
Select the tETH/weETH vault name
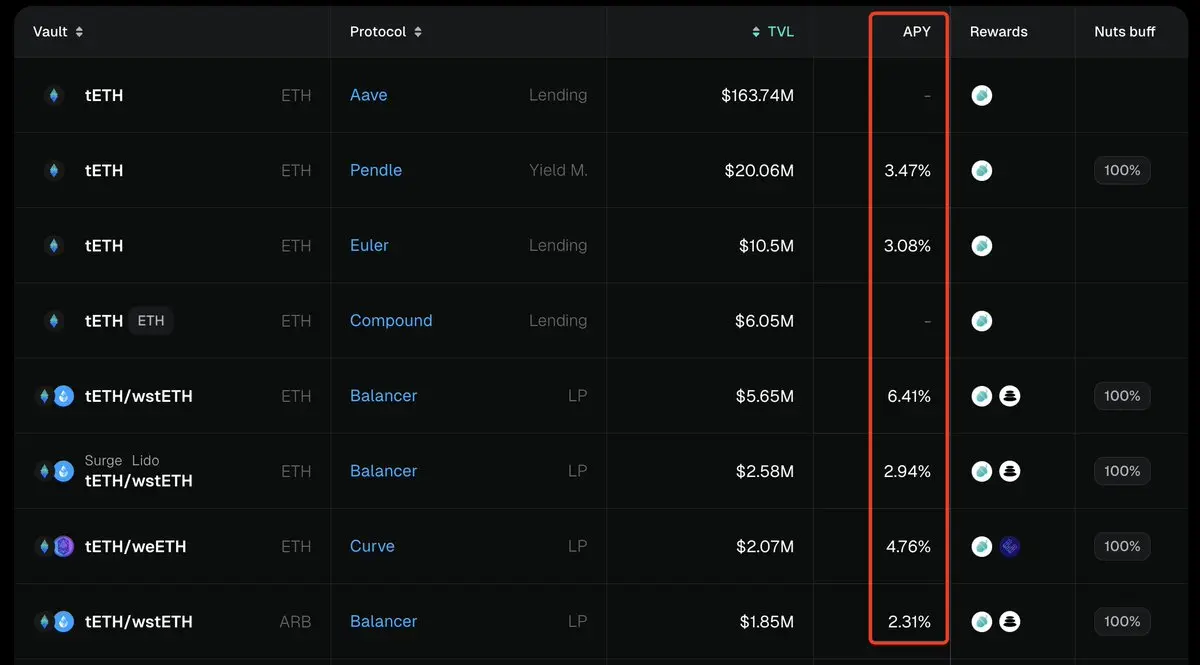pyautogui.click(x=136, y=546)
